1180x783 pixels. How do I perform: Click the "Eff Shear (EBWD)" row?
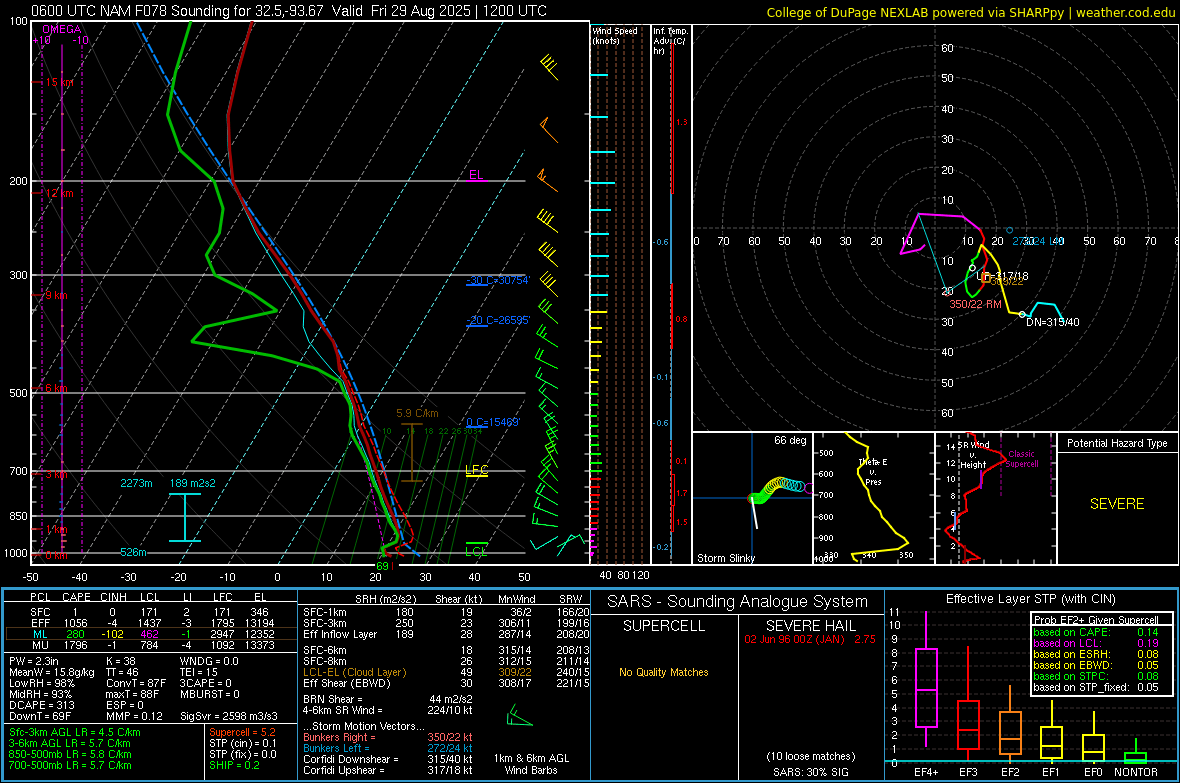click(x=446, y=683)
